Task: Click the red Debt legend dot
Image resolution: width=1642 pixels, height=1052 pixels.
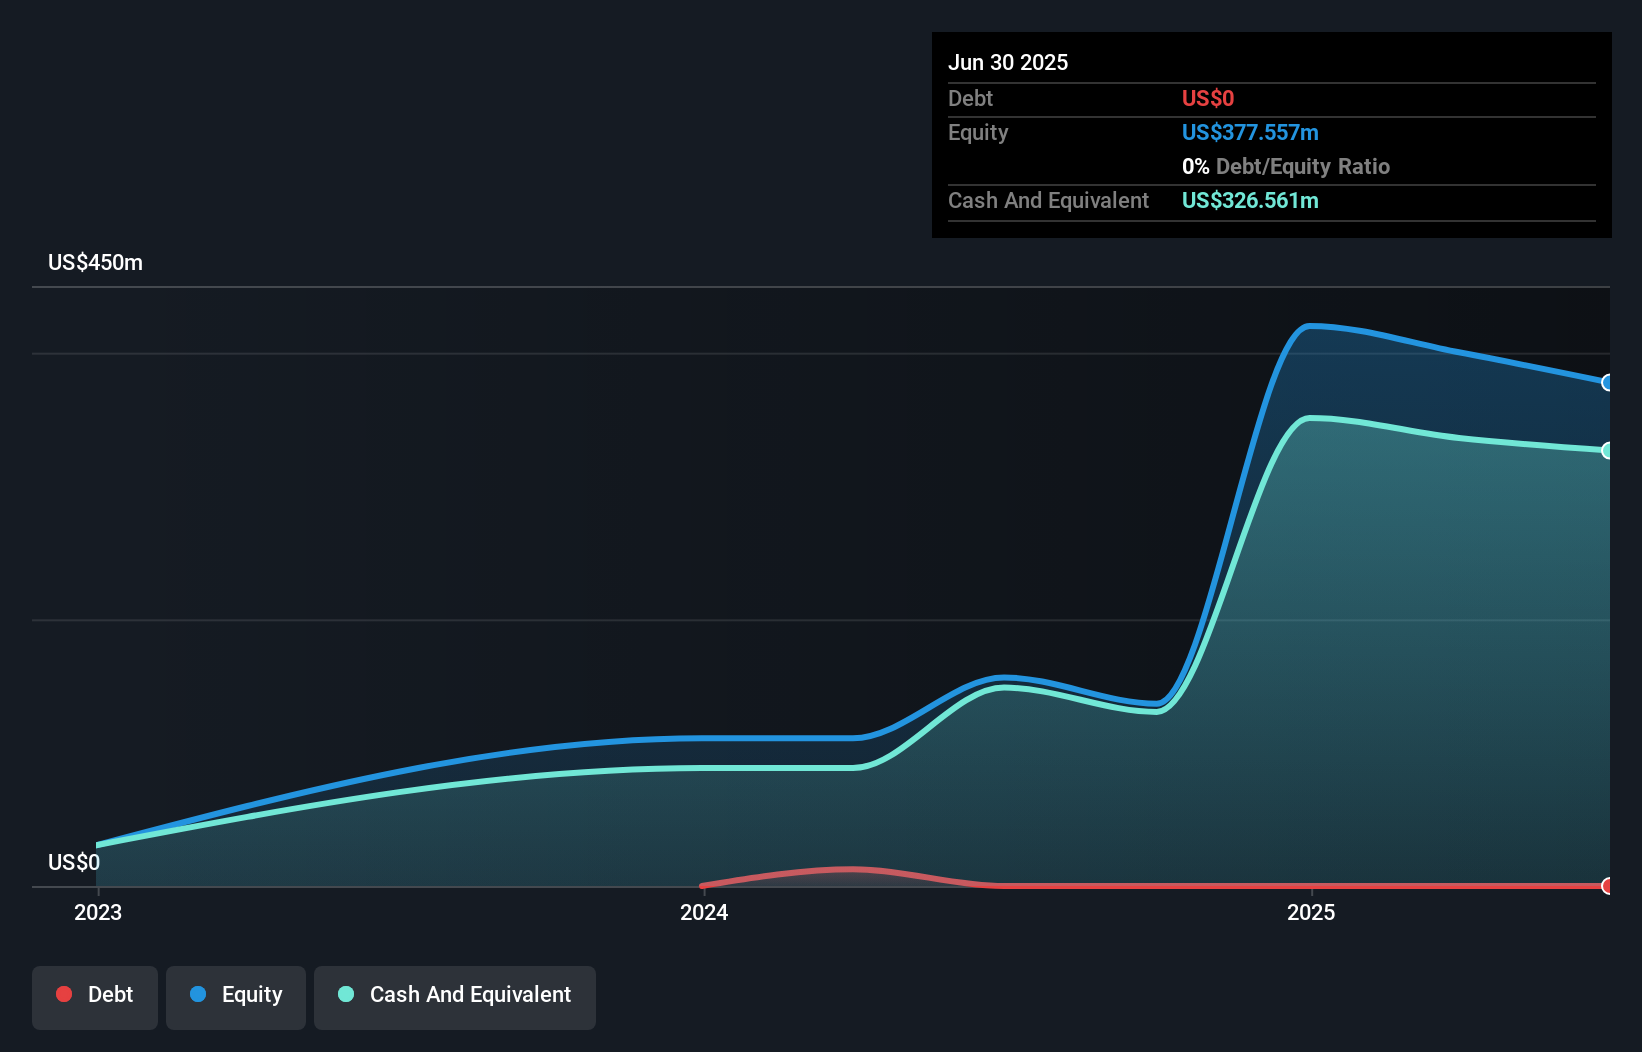Action: click(64, 994)
